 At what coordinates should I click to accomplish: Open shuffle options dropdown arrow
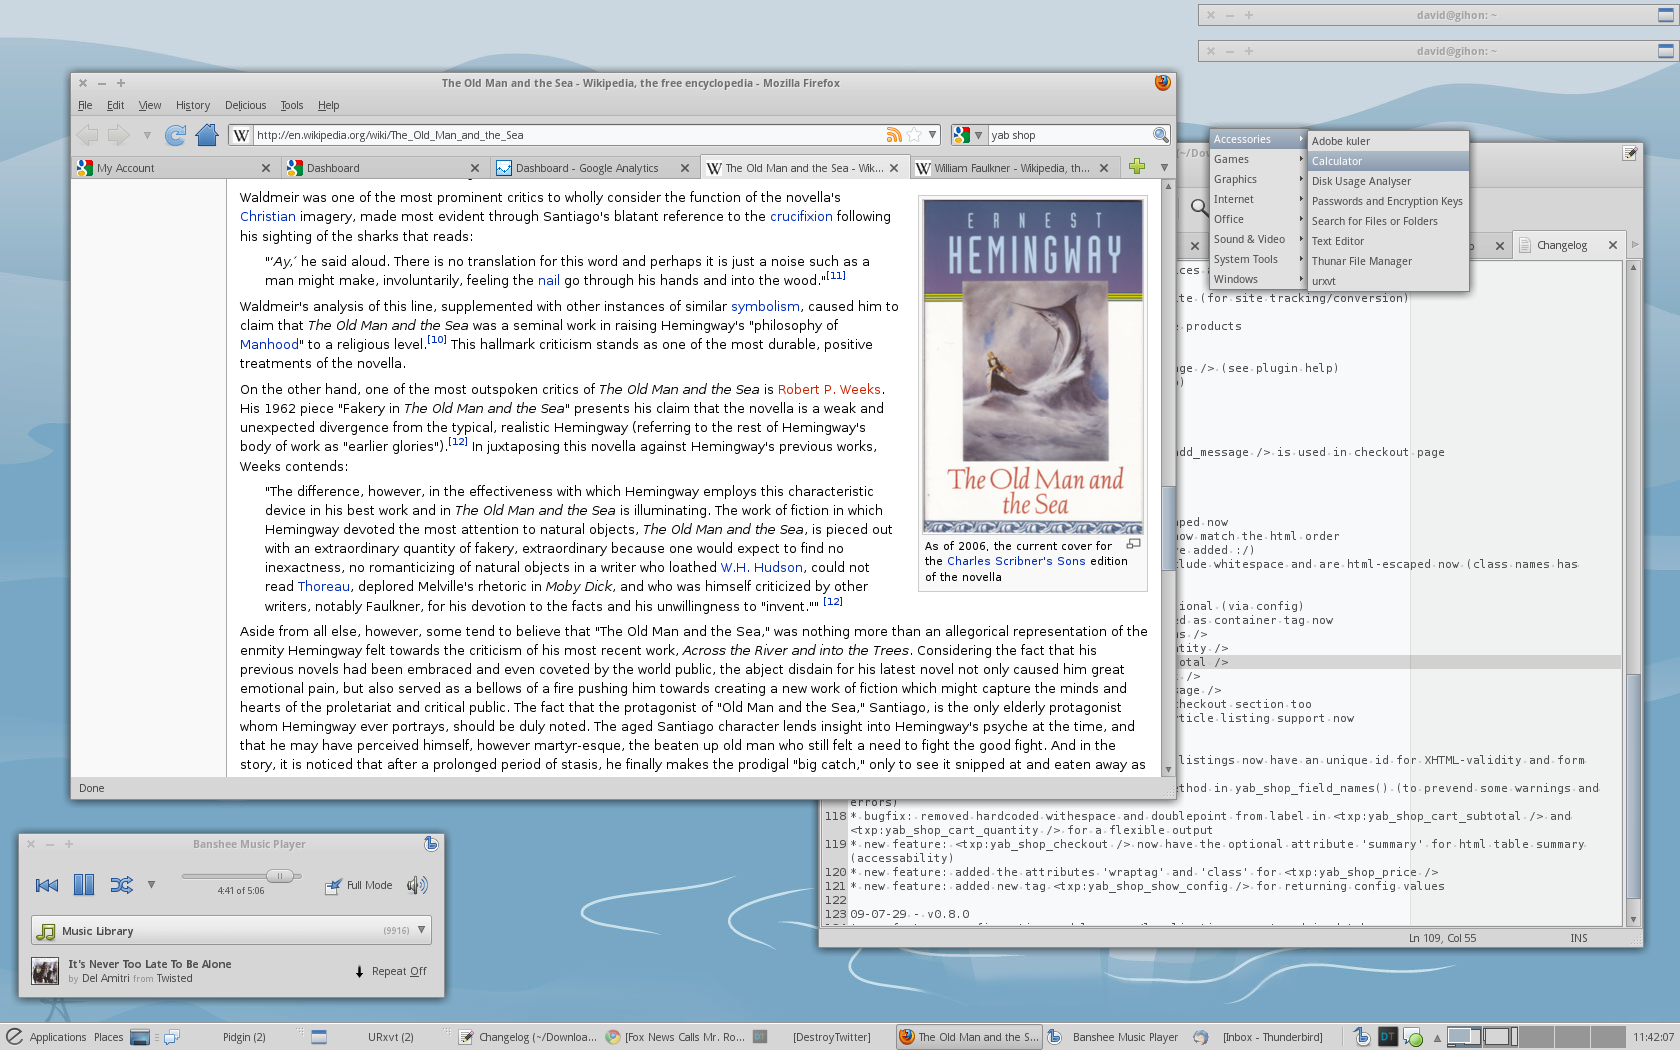(x=151, y=885)
